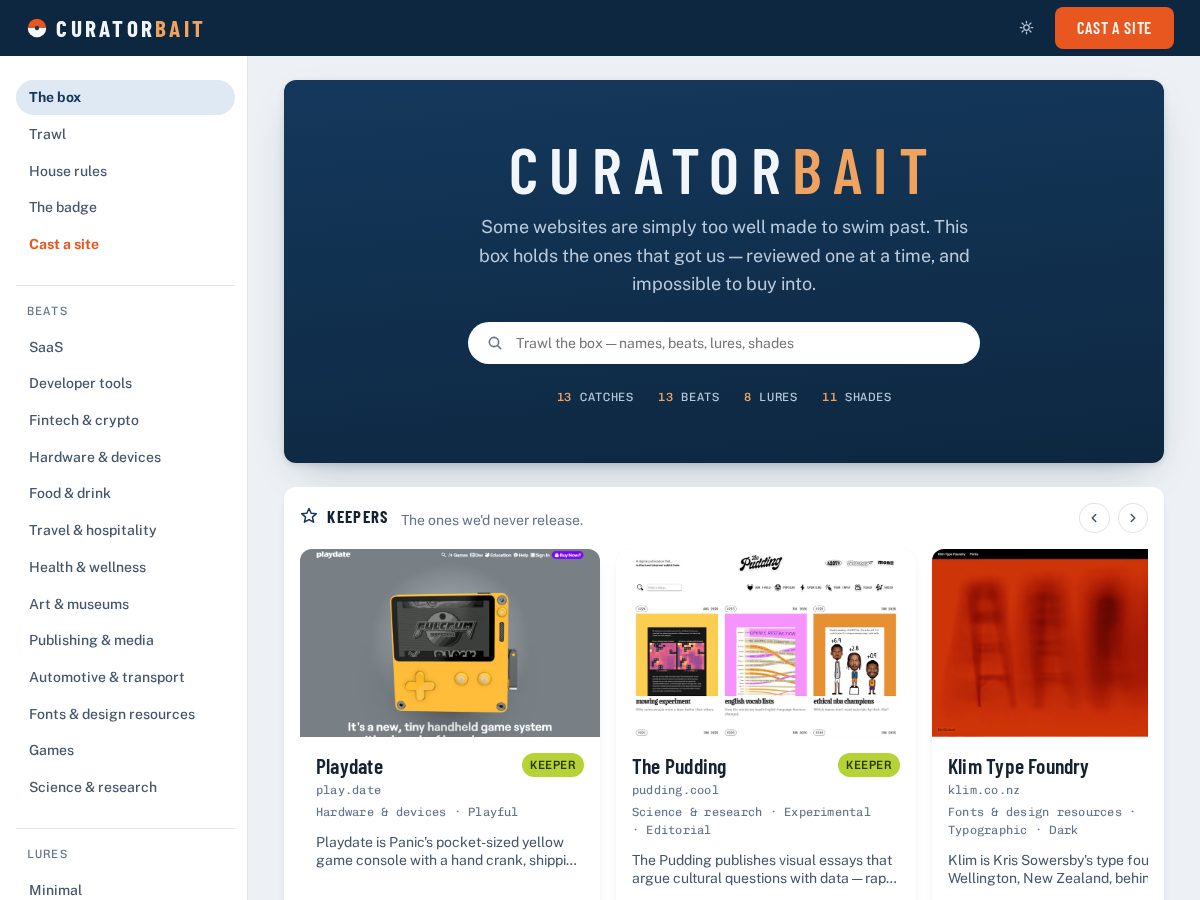The height and width of the screenshot is (900, 1200).
Task: Click the Typographic tag on Klim card
Action: [x=987, y=830]
